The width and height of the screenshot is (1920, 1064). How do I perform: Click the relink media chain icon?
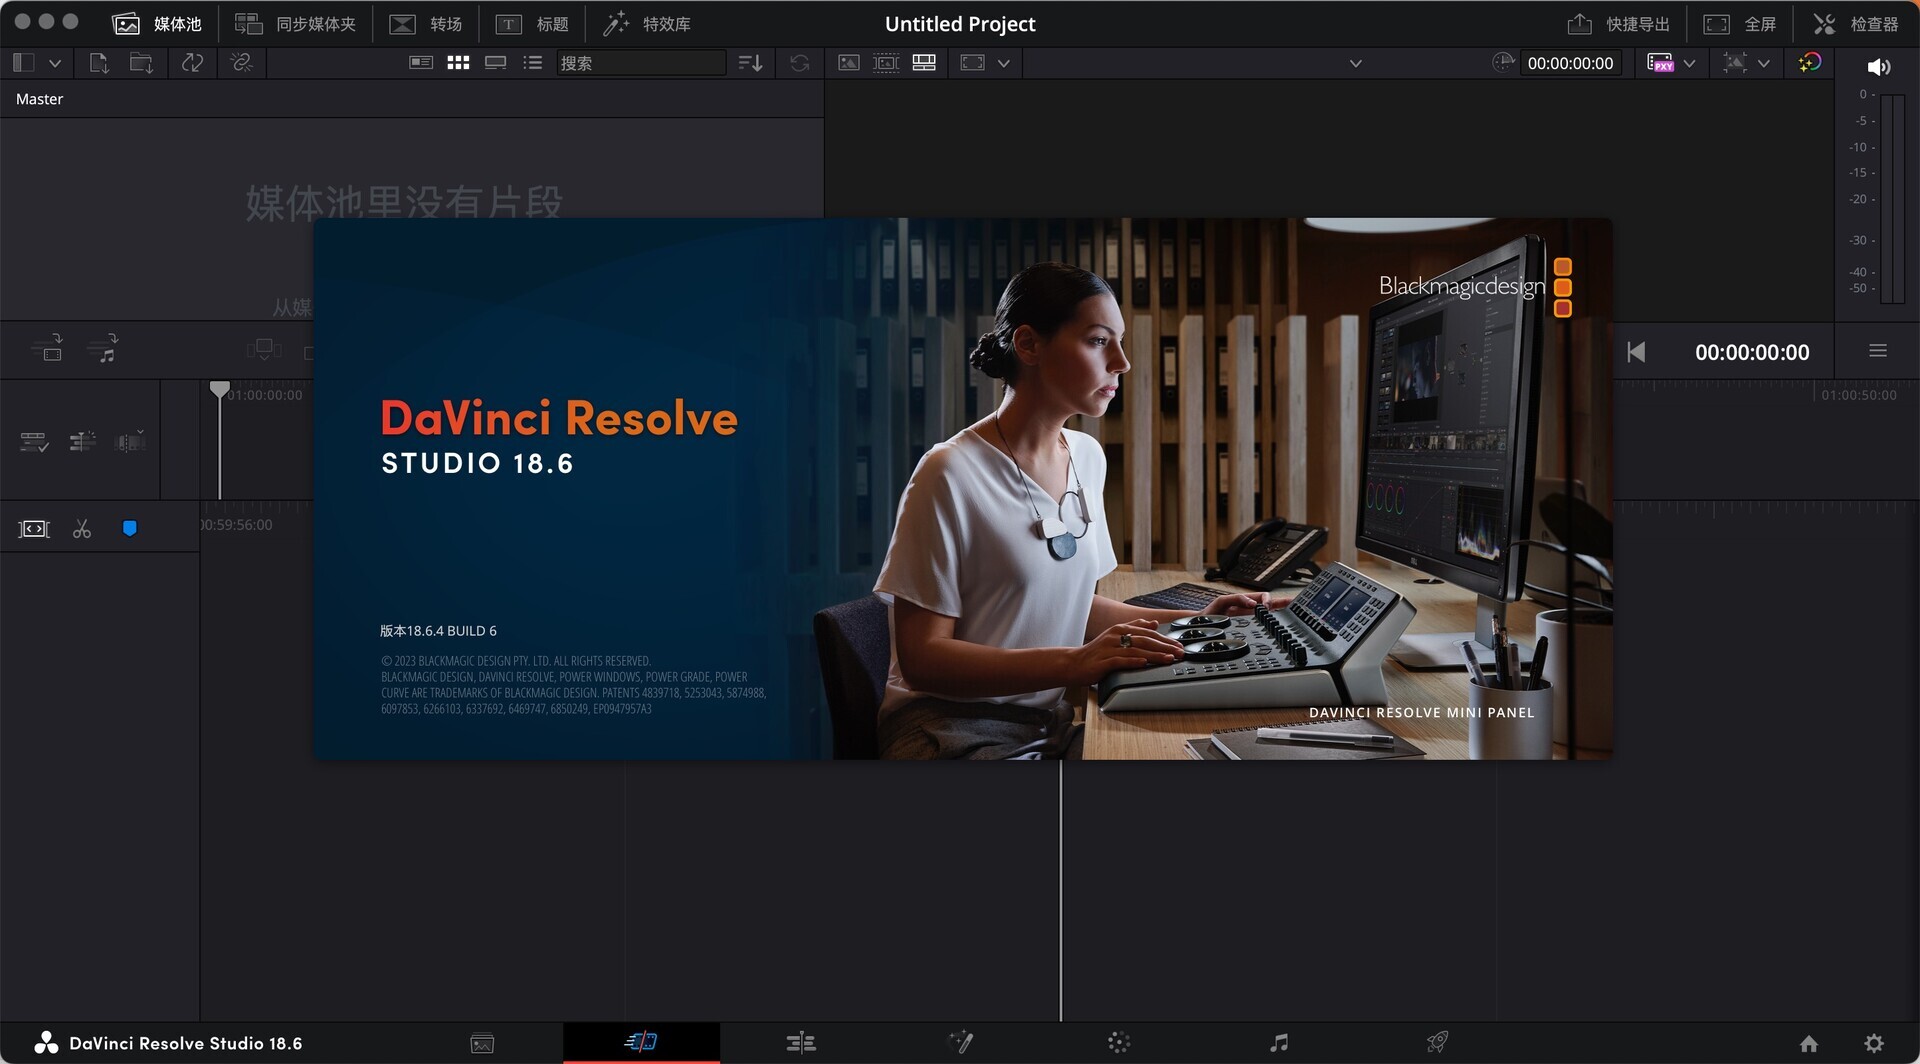pos(241,63)
